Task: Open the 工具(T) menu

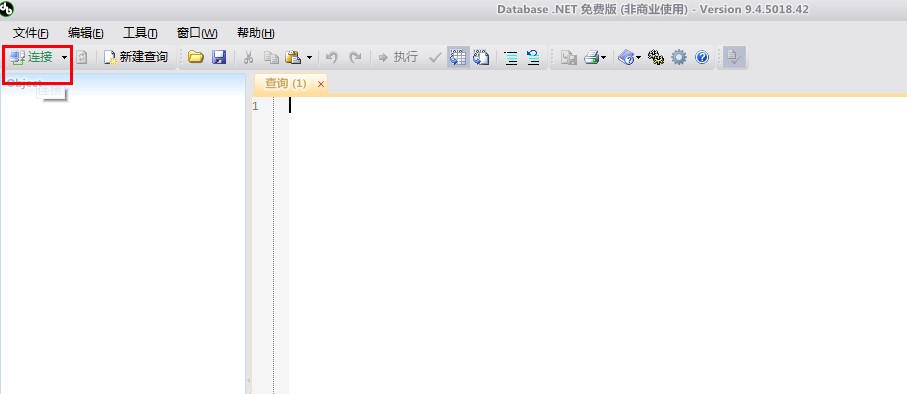Action: 140,33
